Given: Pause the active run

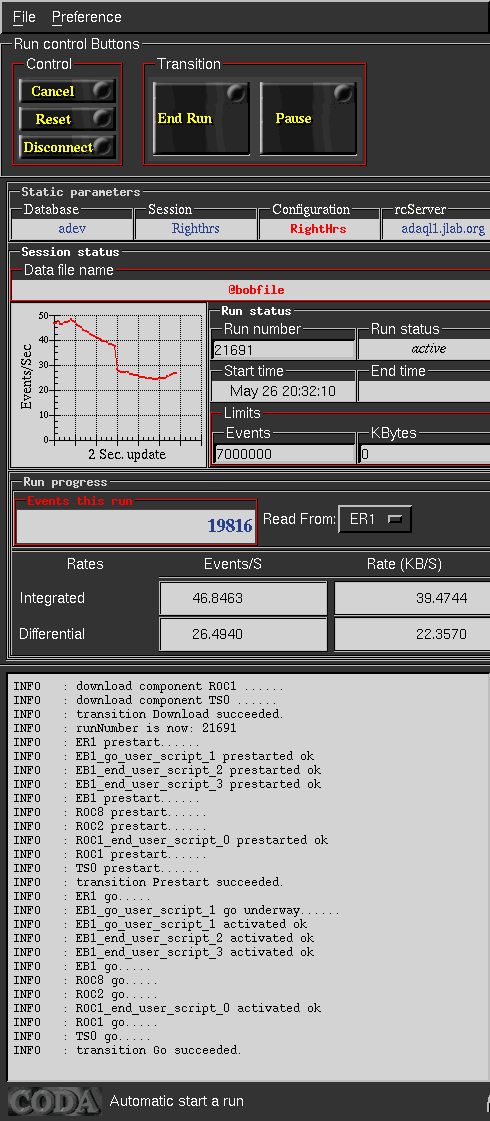Looking at the screenshot, I should tap(308, 118).
